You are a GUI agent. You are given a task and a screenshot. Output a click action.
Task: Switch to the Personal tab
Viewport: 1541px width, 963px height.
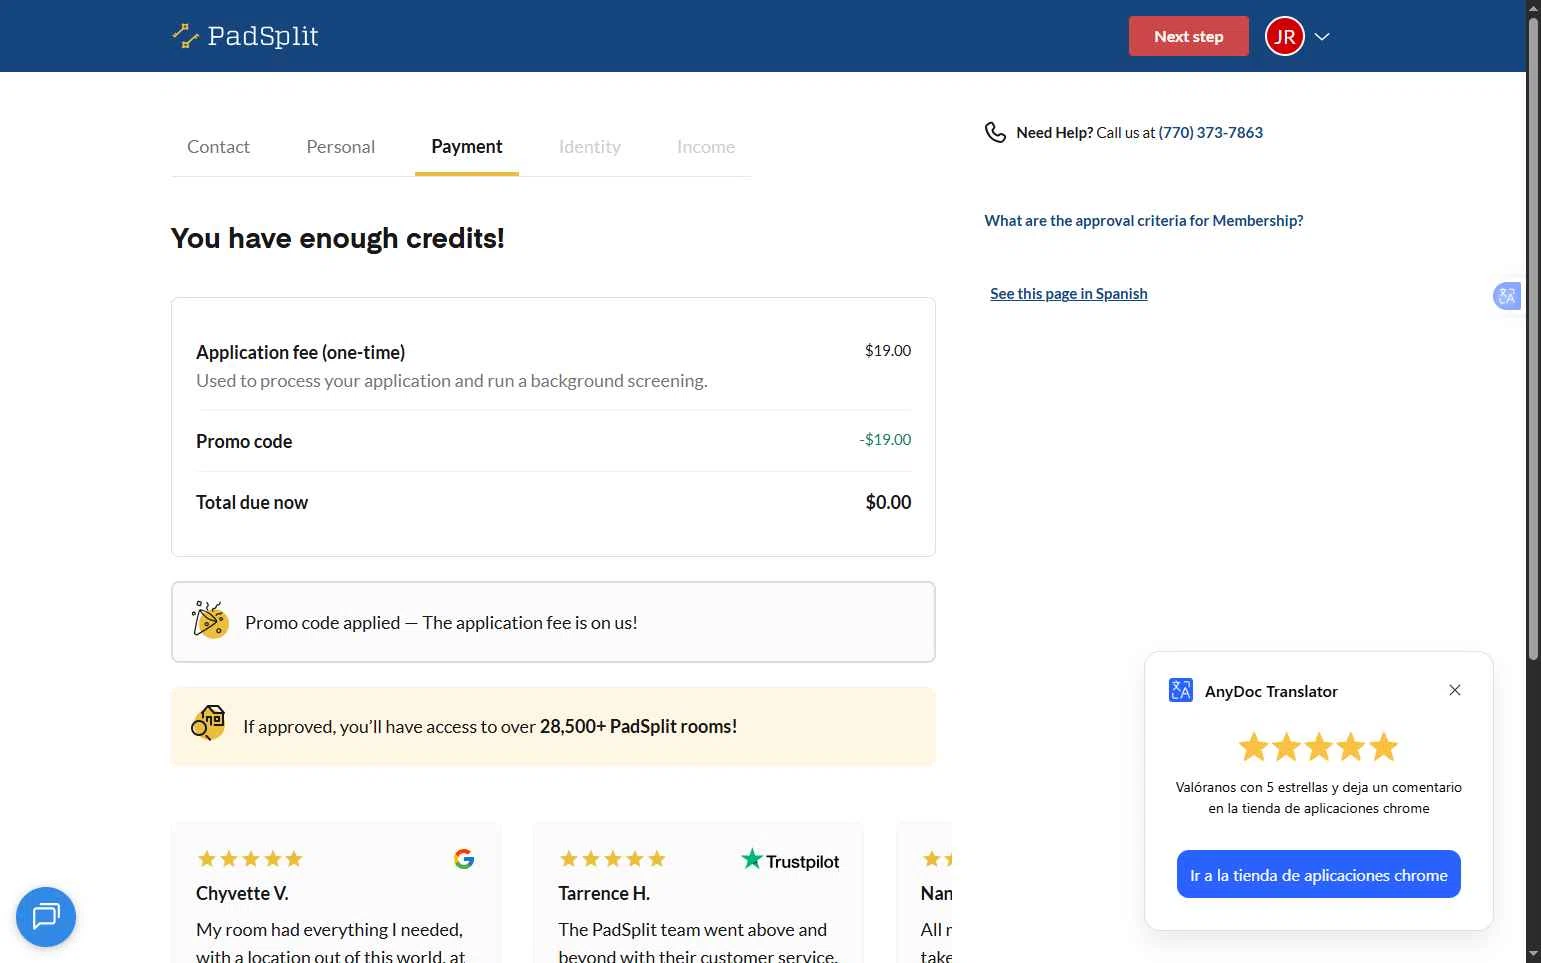[x=340, y=147]
